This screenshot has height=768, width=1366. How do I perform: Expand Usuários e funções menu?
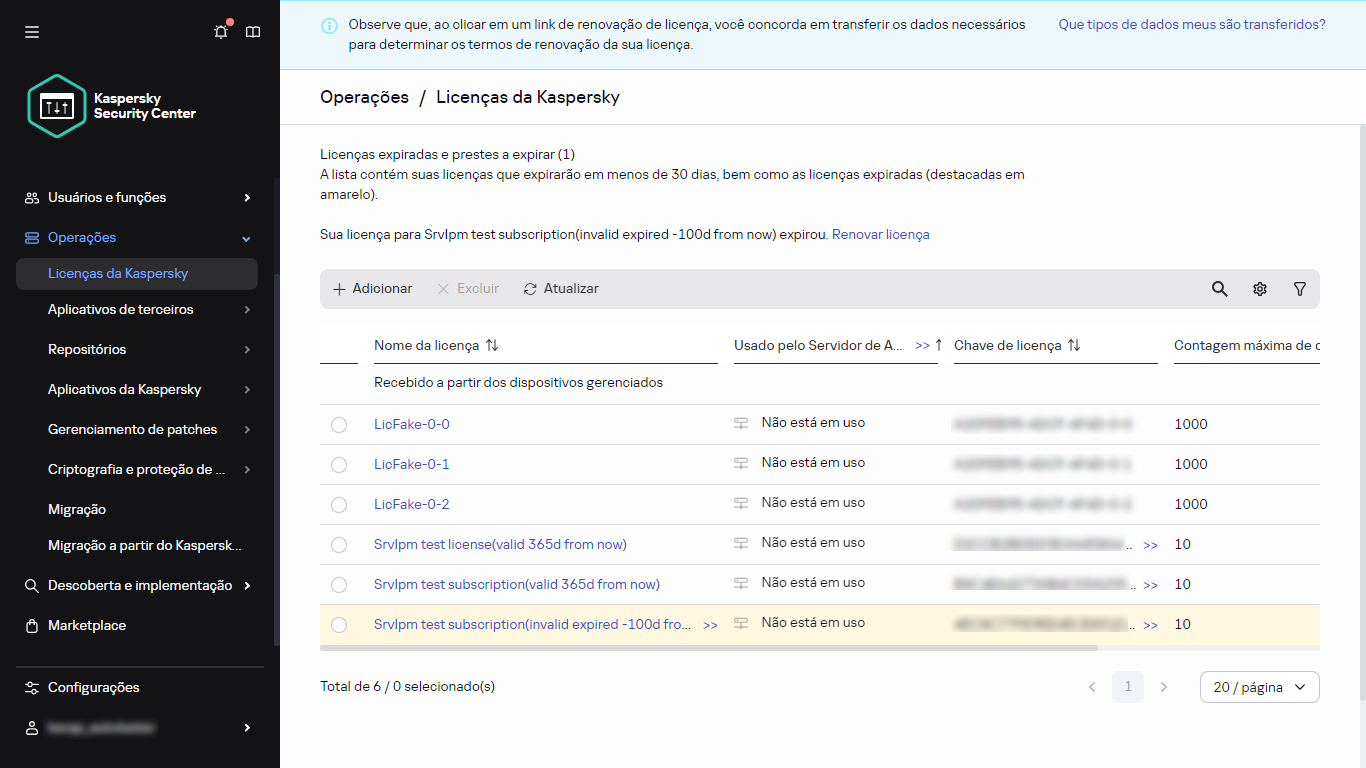coord(247,198)
